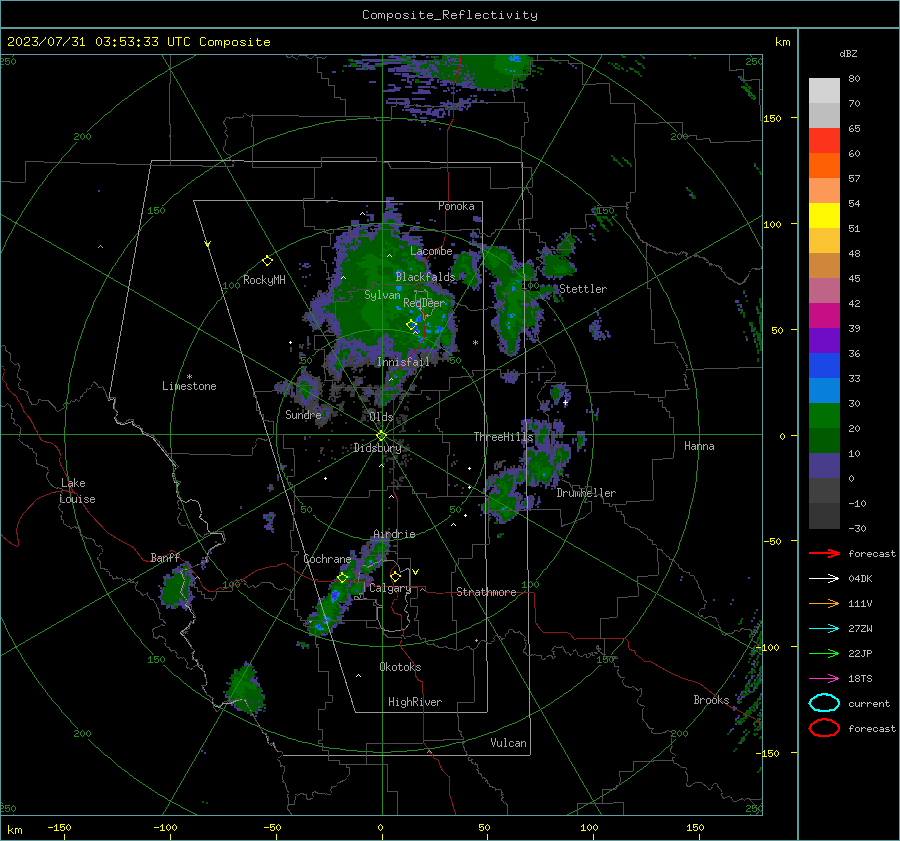This screenshot has width=900, height=841.
Task: Select the orange 60–57 dBZ color swatch
Action: pos(824,166)
